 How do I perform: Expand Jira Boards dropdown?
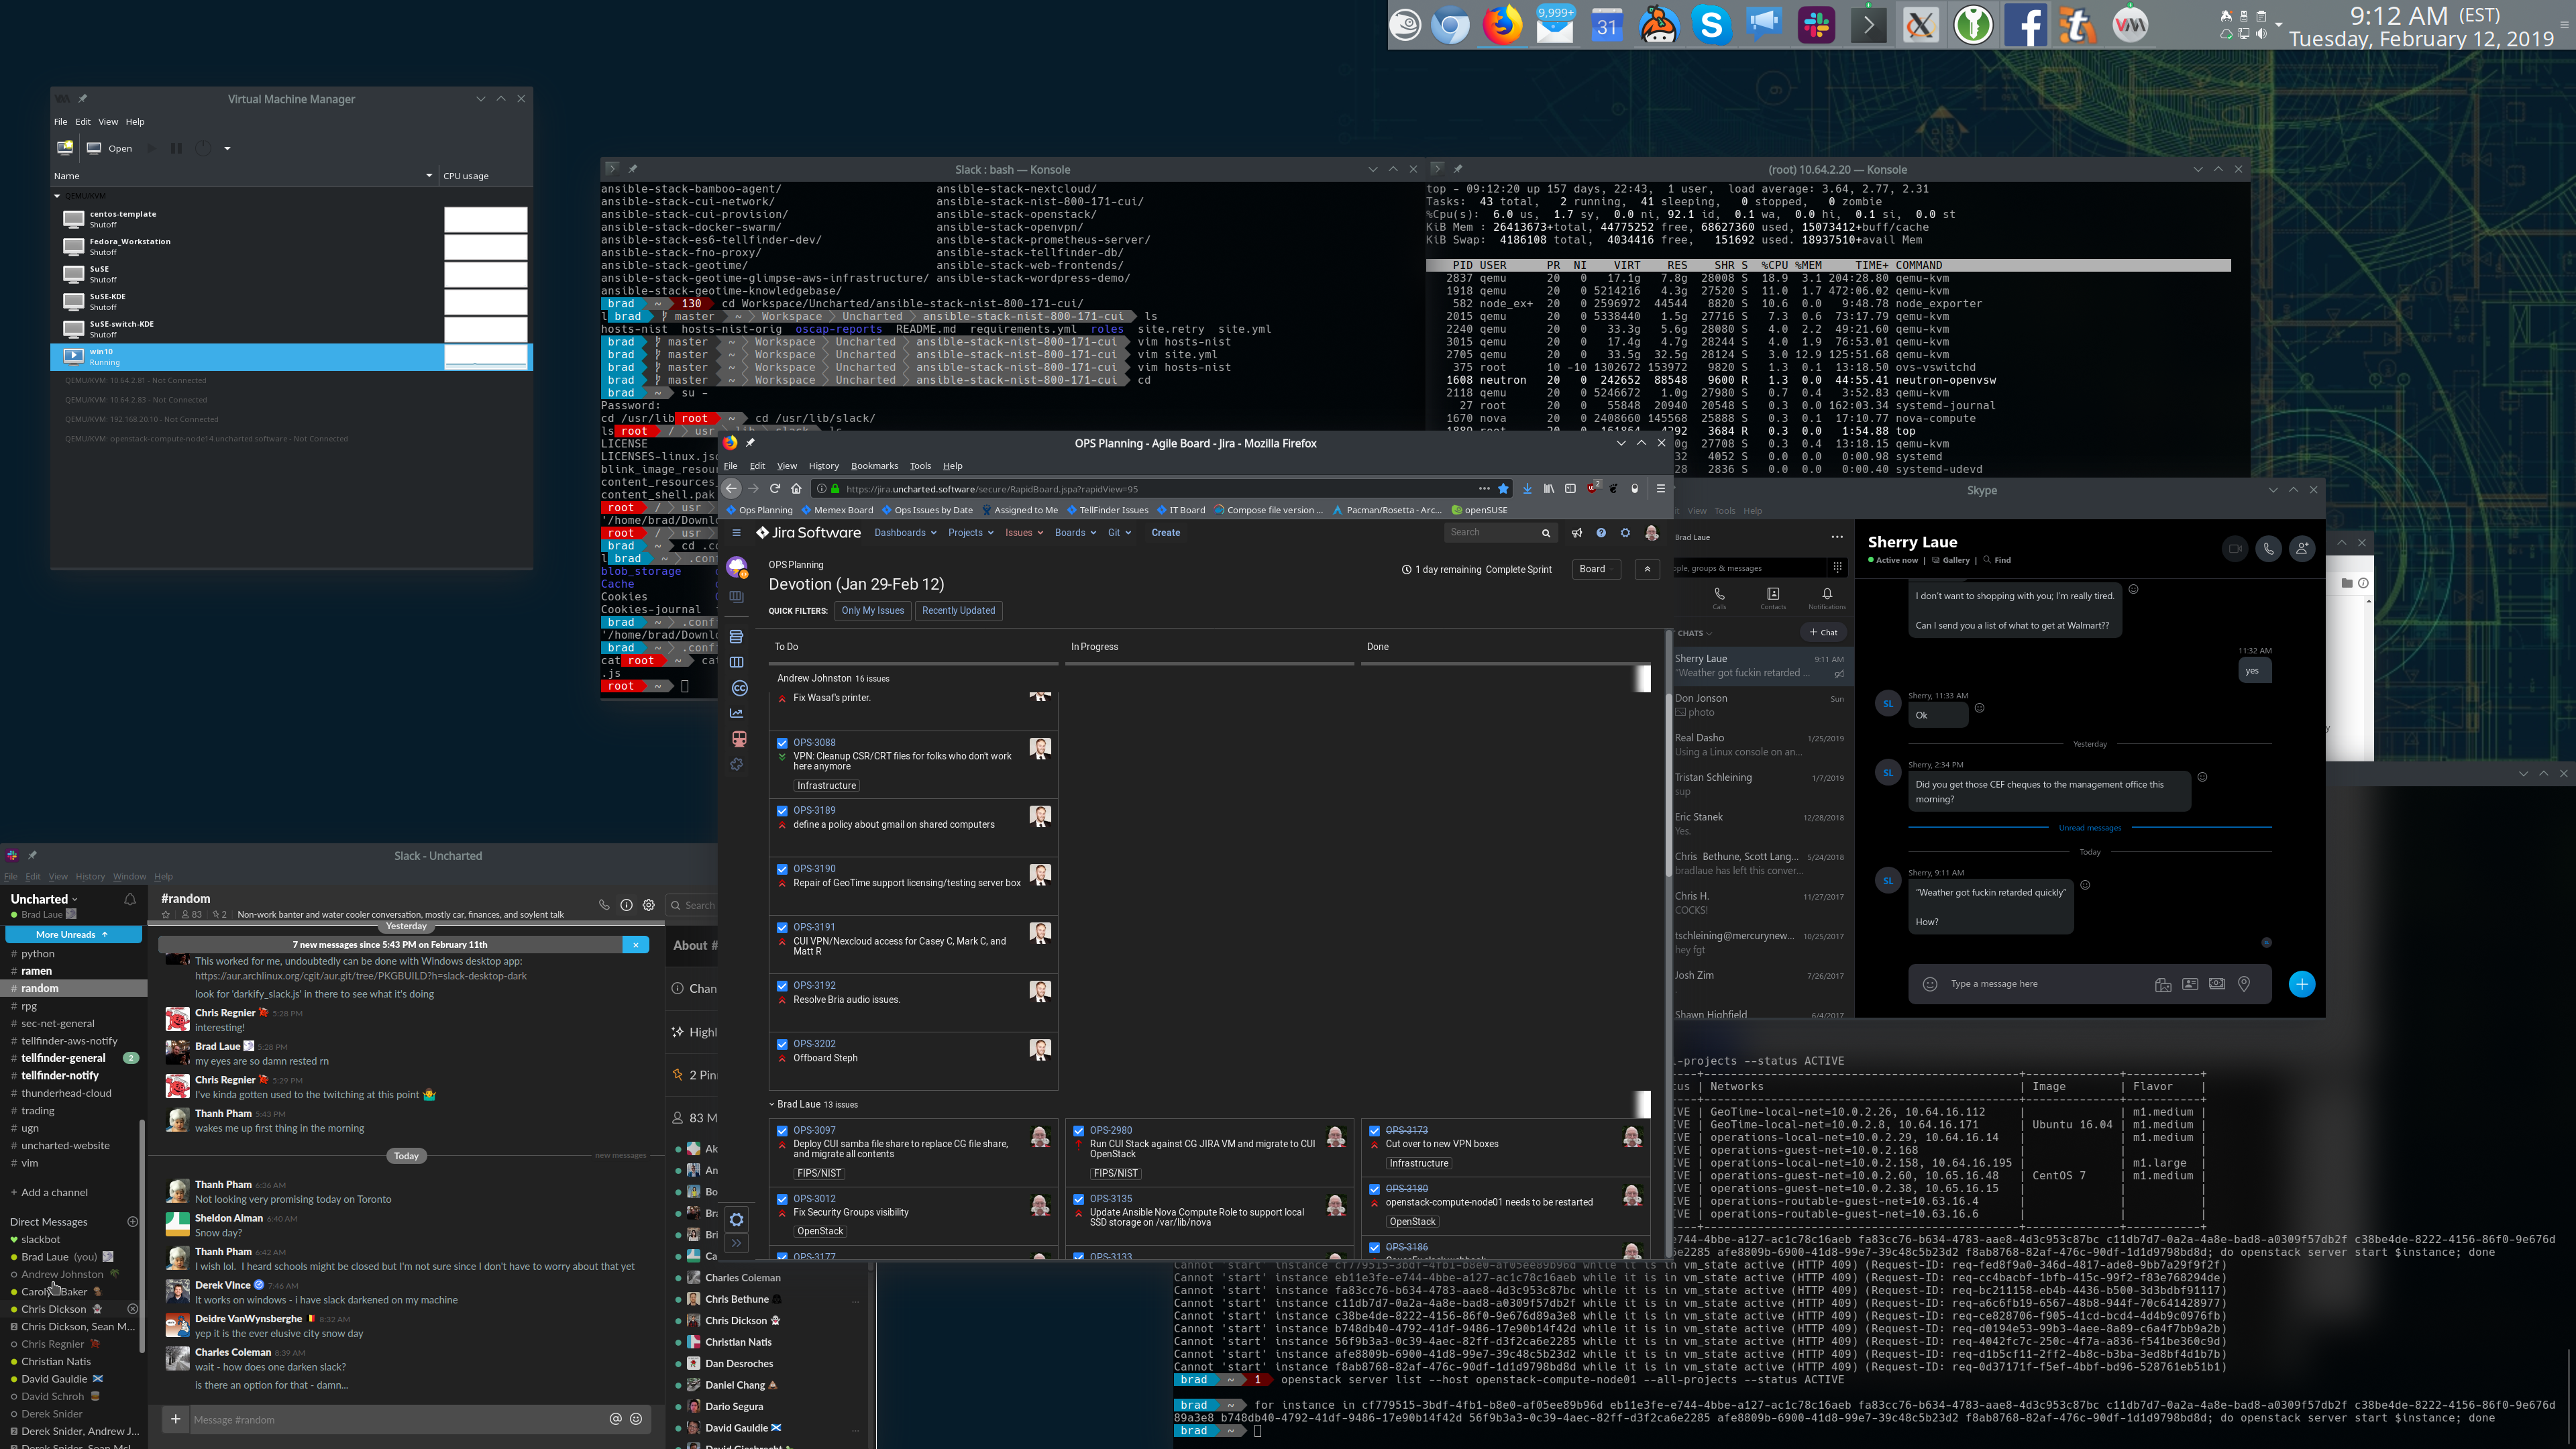tap(1075, 533)
